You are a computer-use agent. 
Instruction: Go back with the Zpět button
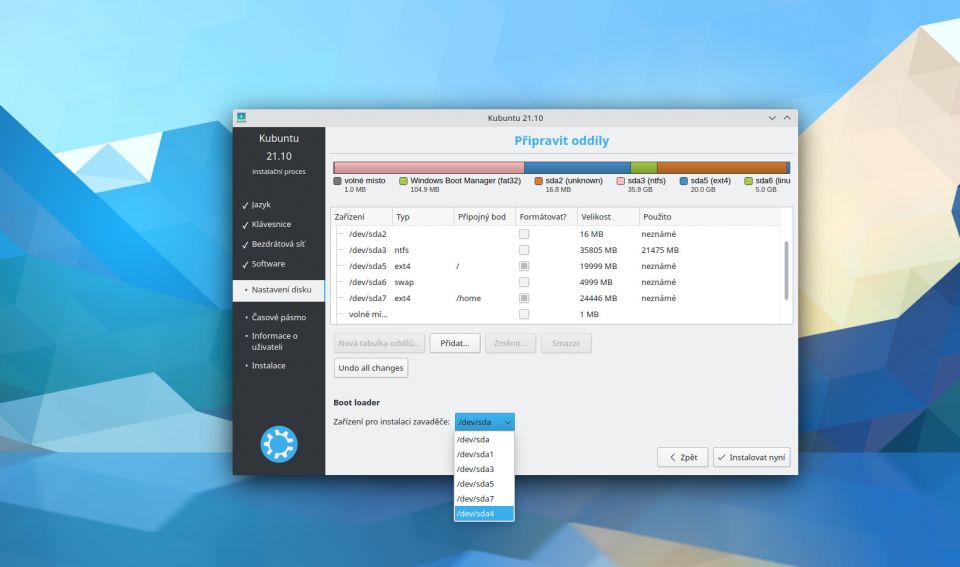click(683, 457)
